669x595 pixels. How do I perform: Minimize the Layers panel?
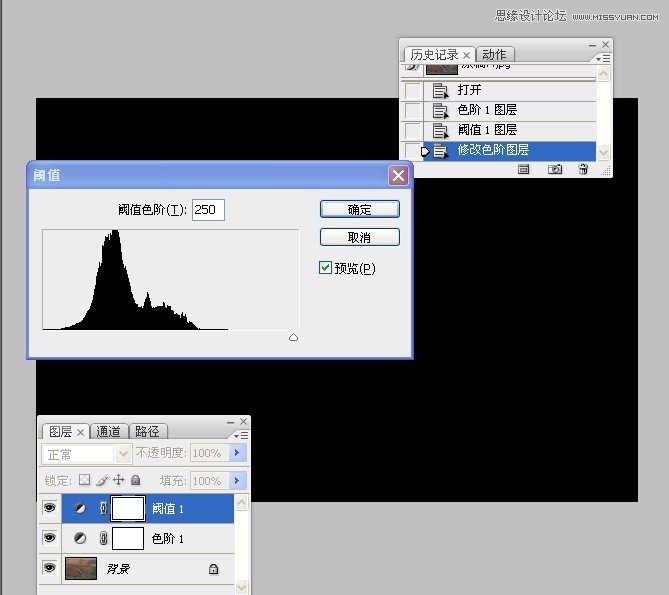(230, 422)
